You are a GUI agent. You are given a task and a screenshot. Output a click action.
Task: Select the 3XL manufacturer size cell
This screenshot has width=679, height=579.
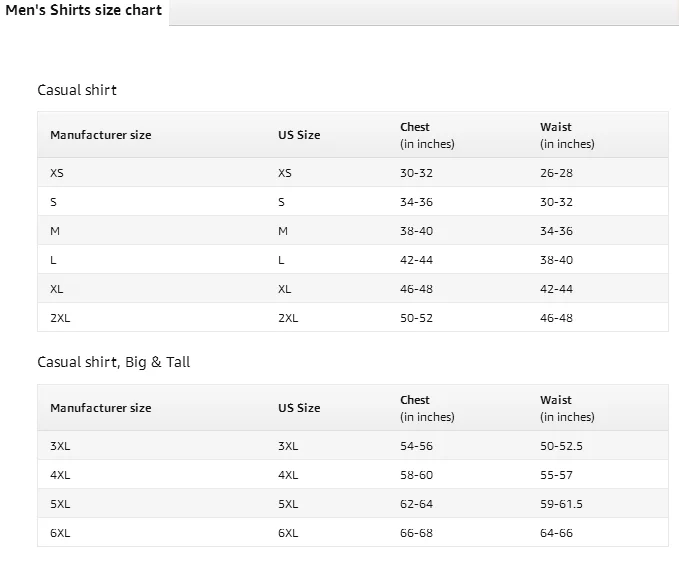coord(60,446)
